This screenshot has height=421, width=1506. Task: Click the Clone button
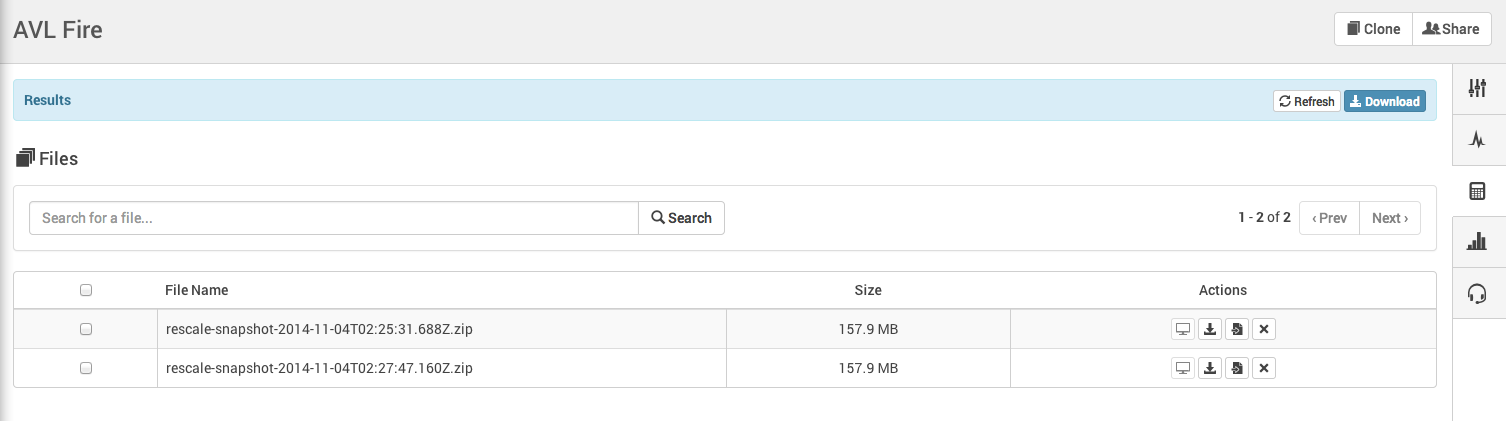pyautogui.click(x=1373, y=29)
